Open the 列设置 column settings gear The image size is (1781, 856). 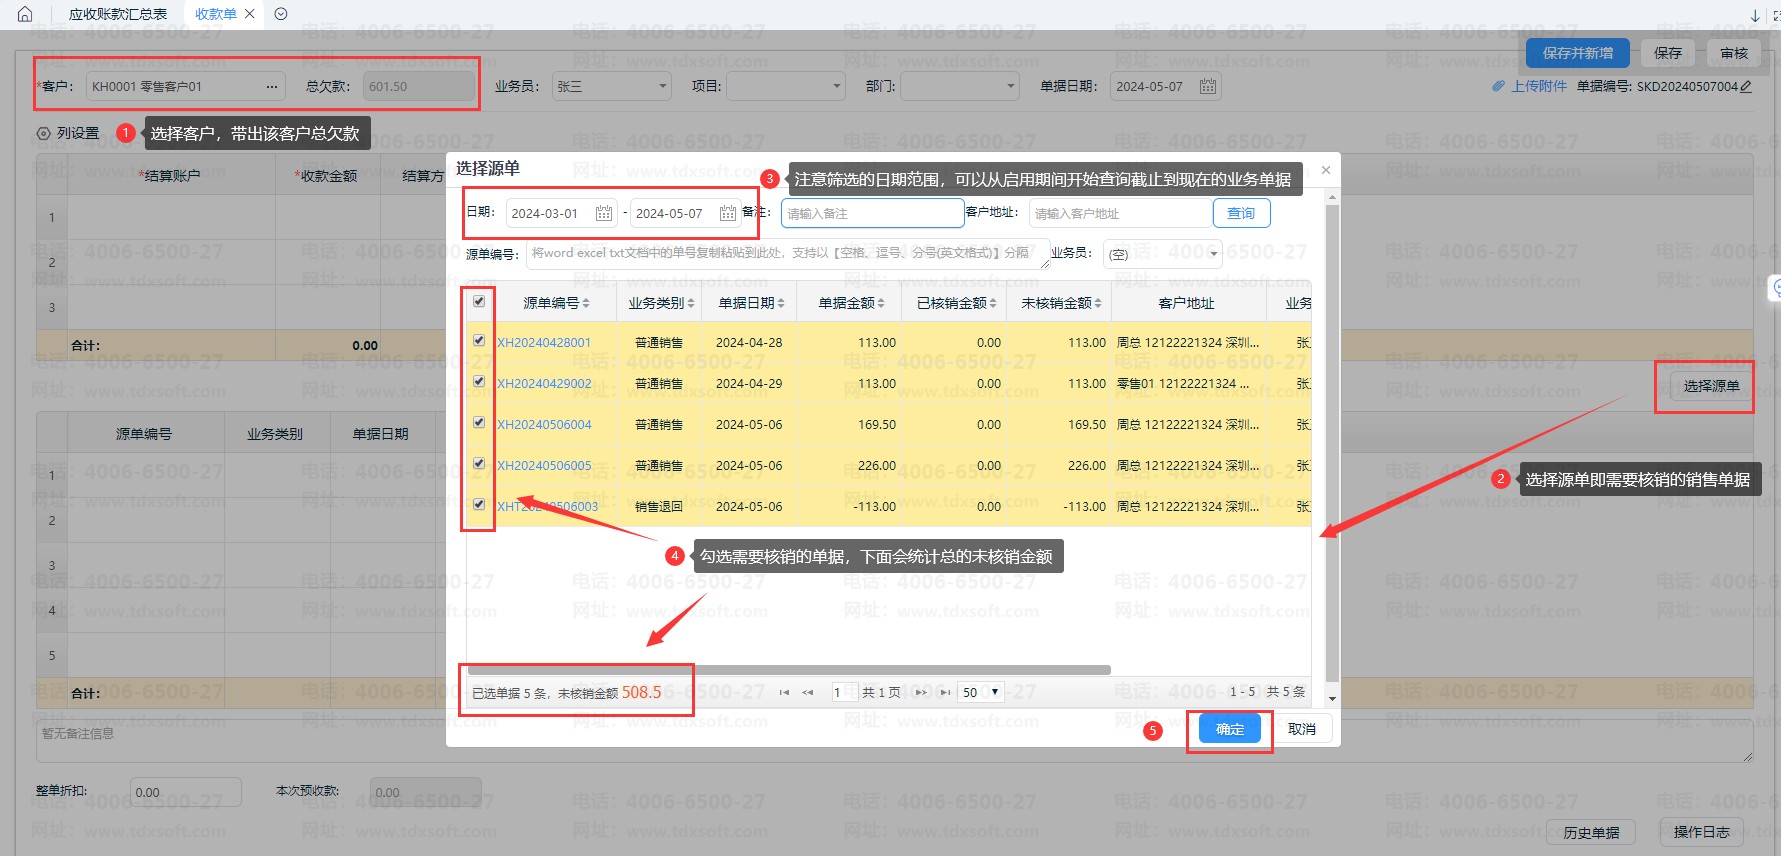pyautogui.click(x=43, y=133)
